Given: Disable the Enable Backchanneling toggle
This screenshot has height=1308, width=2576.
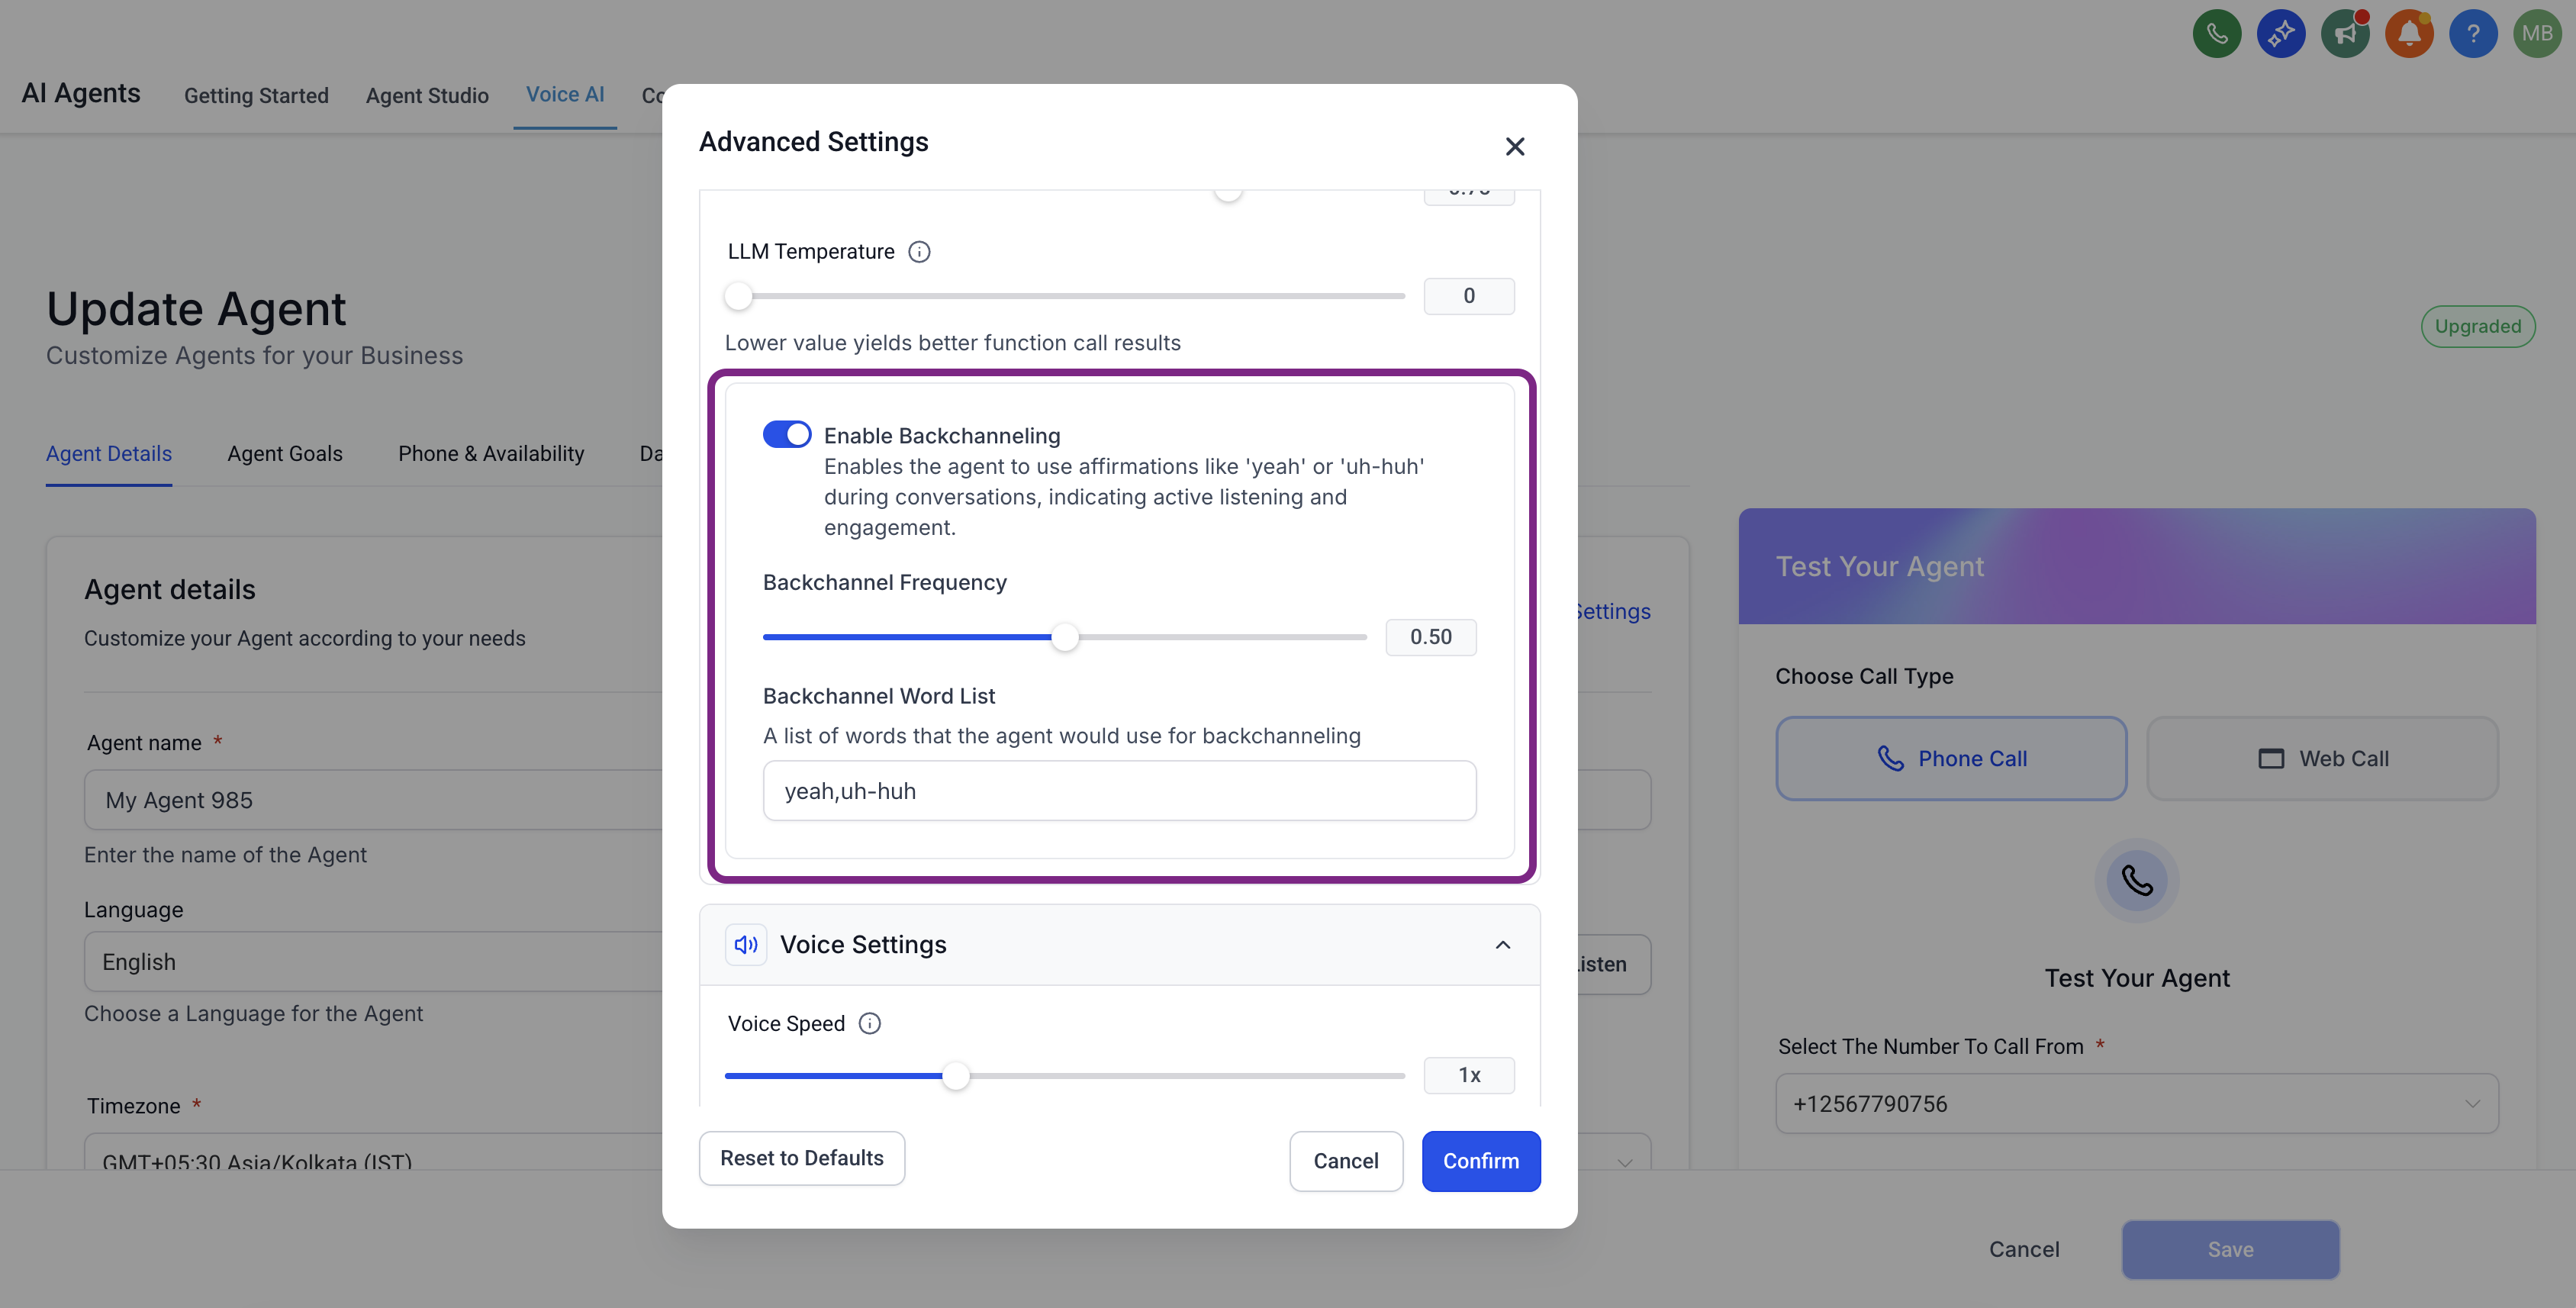Looking at the screenshot, I should [x=787, y=435].
